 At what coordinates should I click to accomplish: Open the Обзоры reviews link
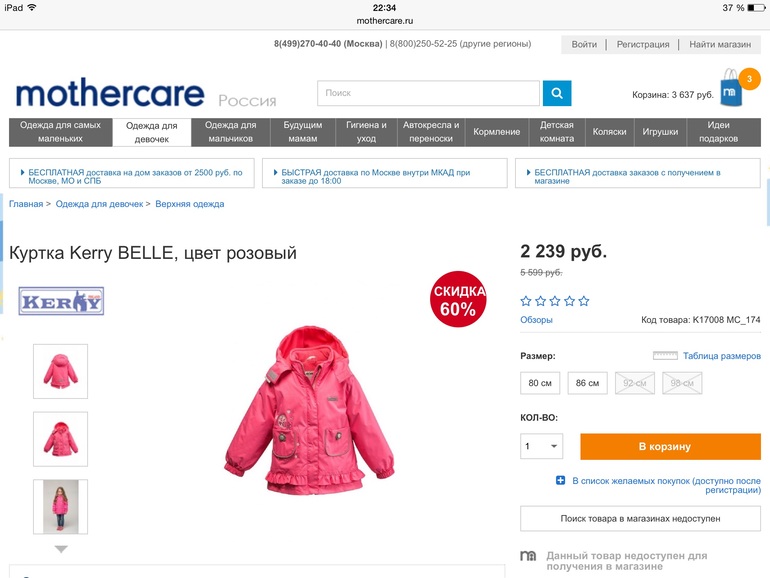(x=536, y=320)
